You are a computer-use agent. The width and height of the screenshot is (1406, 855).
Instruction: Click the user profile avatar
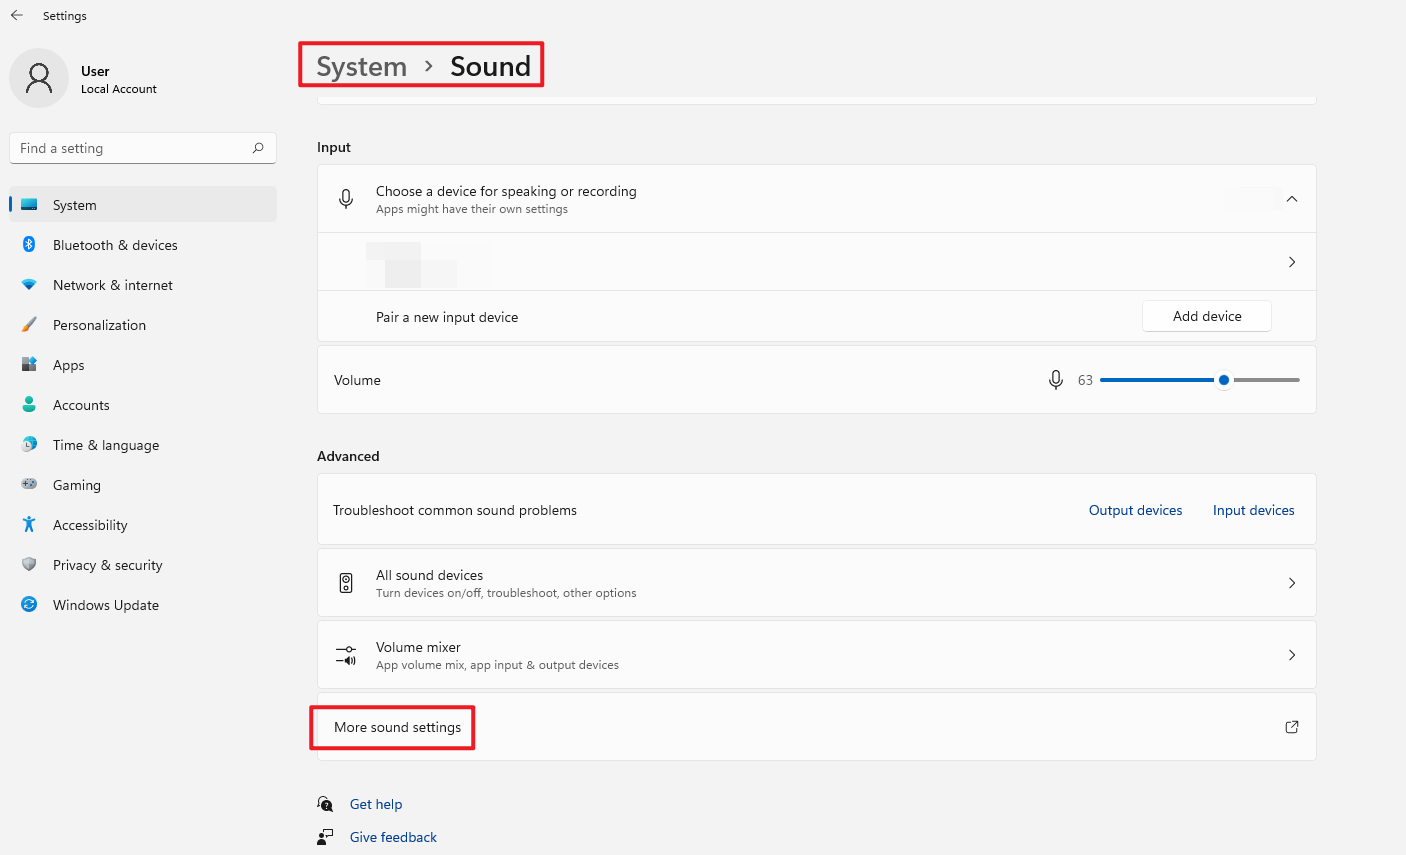pos(39,78)
